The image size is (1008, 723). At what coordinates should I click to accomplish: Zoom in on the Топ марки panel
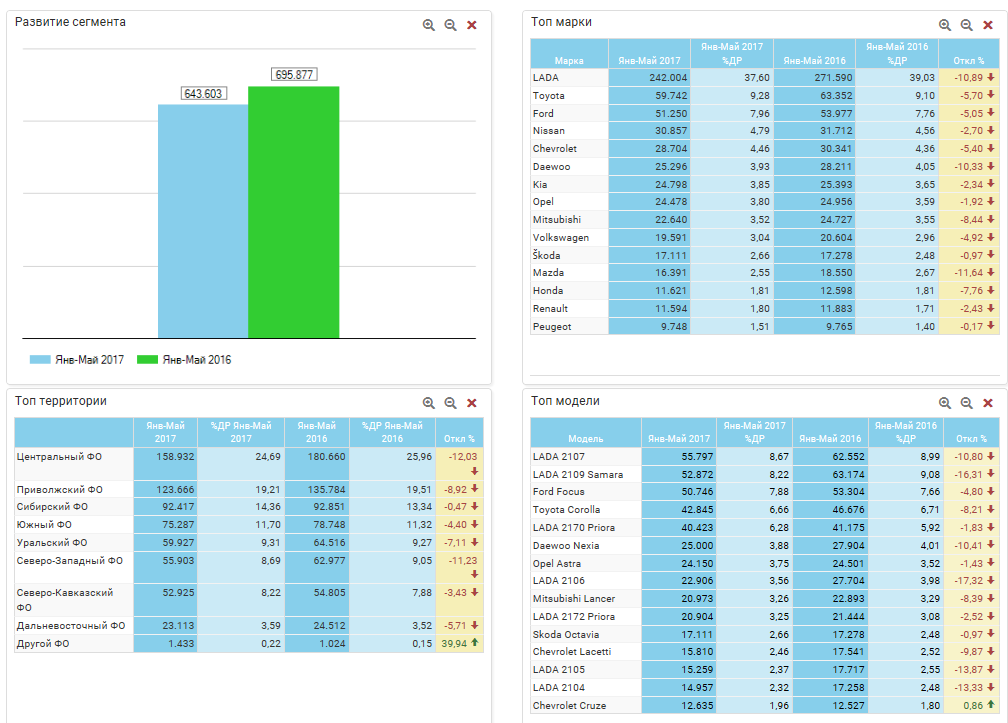coord(945,25)
